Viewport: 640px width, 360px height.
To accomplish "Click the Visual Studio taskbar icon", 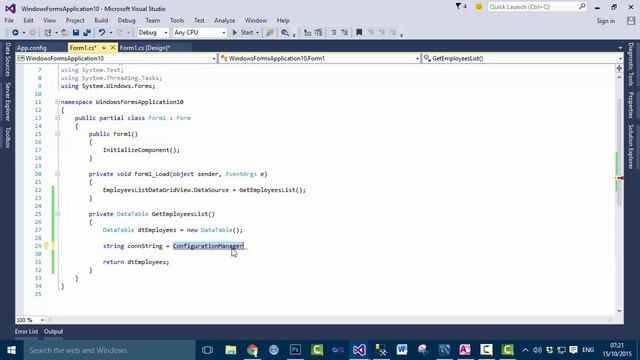I will pyautogui.click(x=359, y=350).
